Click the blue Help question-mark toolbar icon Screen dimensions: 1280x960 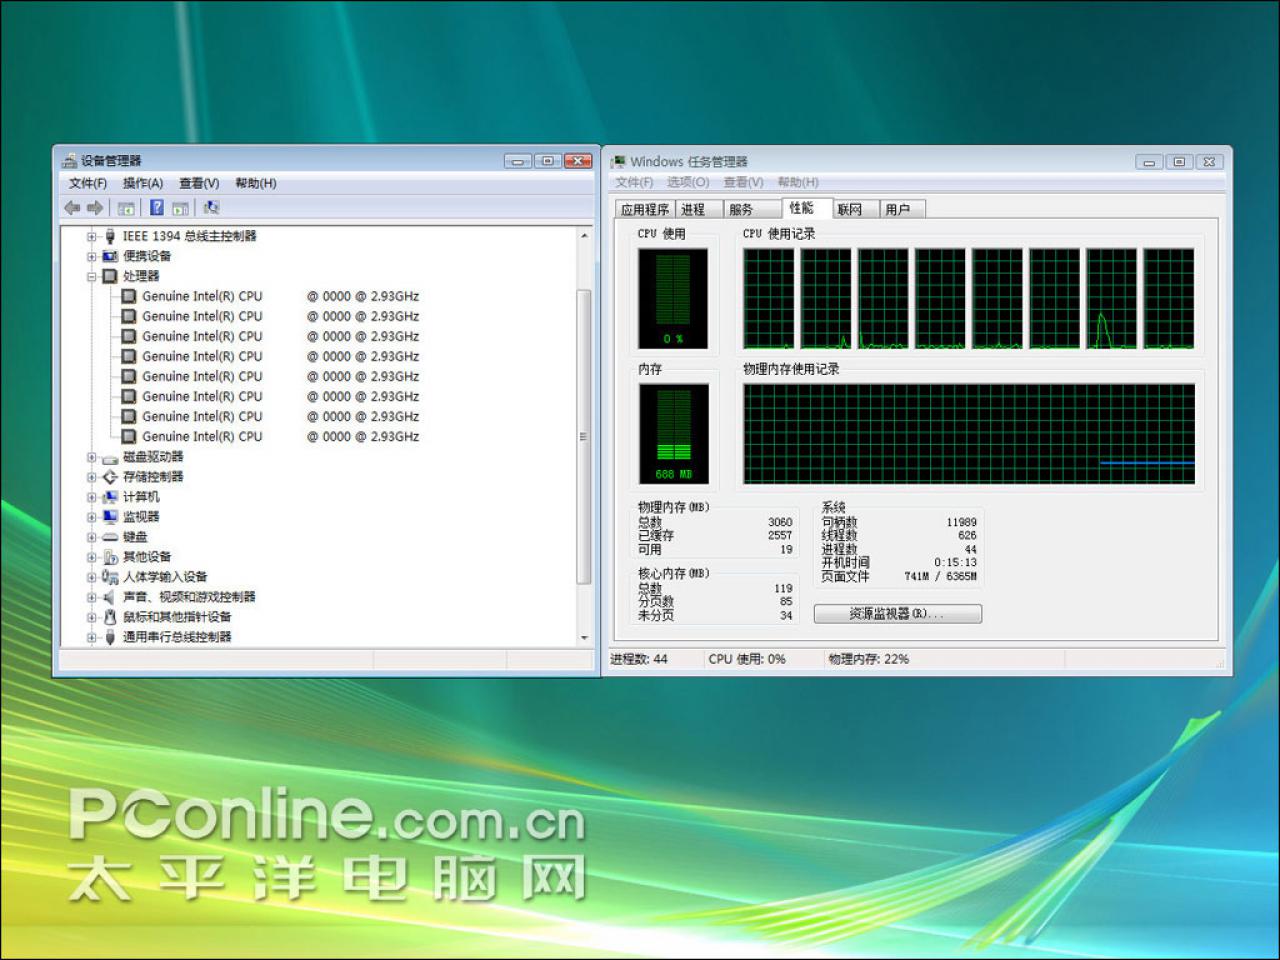(x=157, y=208)
